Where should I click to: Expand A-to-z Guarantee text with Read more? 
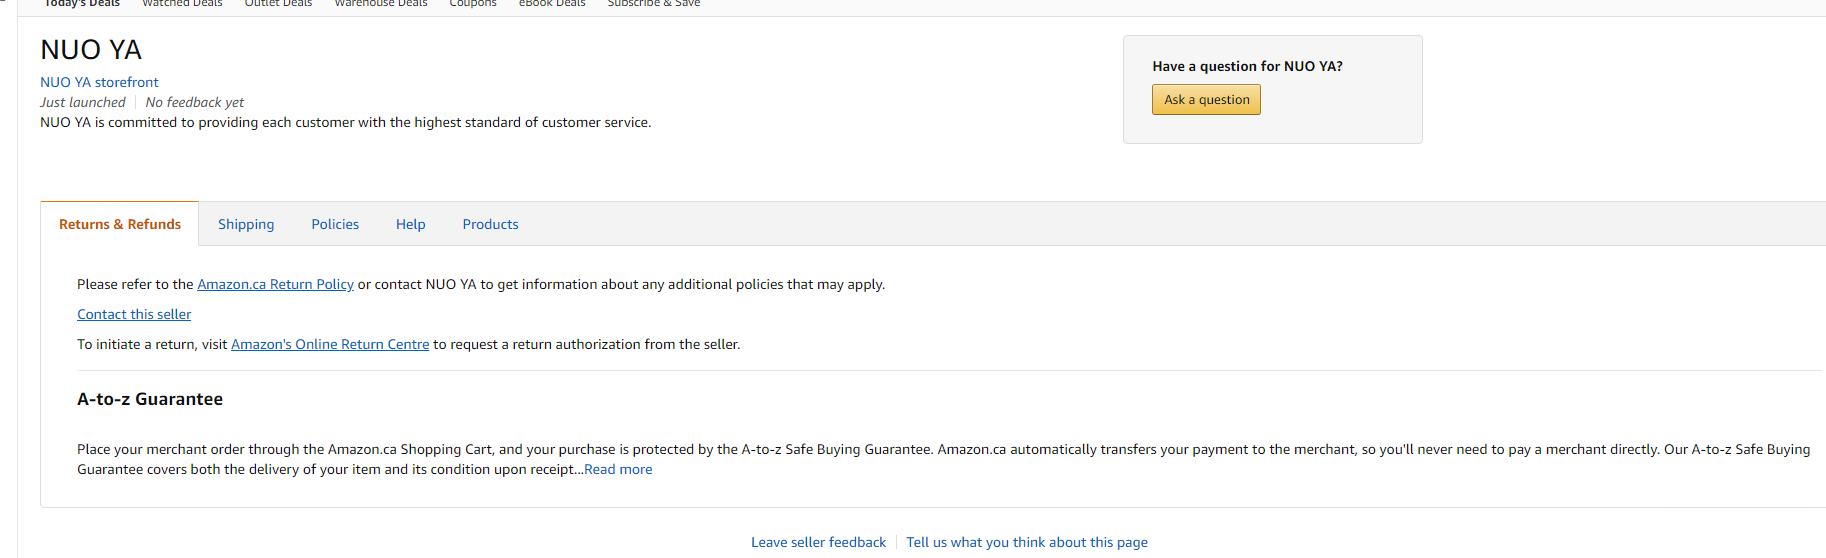(618, 469)
